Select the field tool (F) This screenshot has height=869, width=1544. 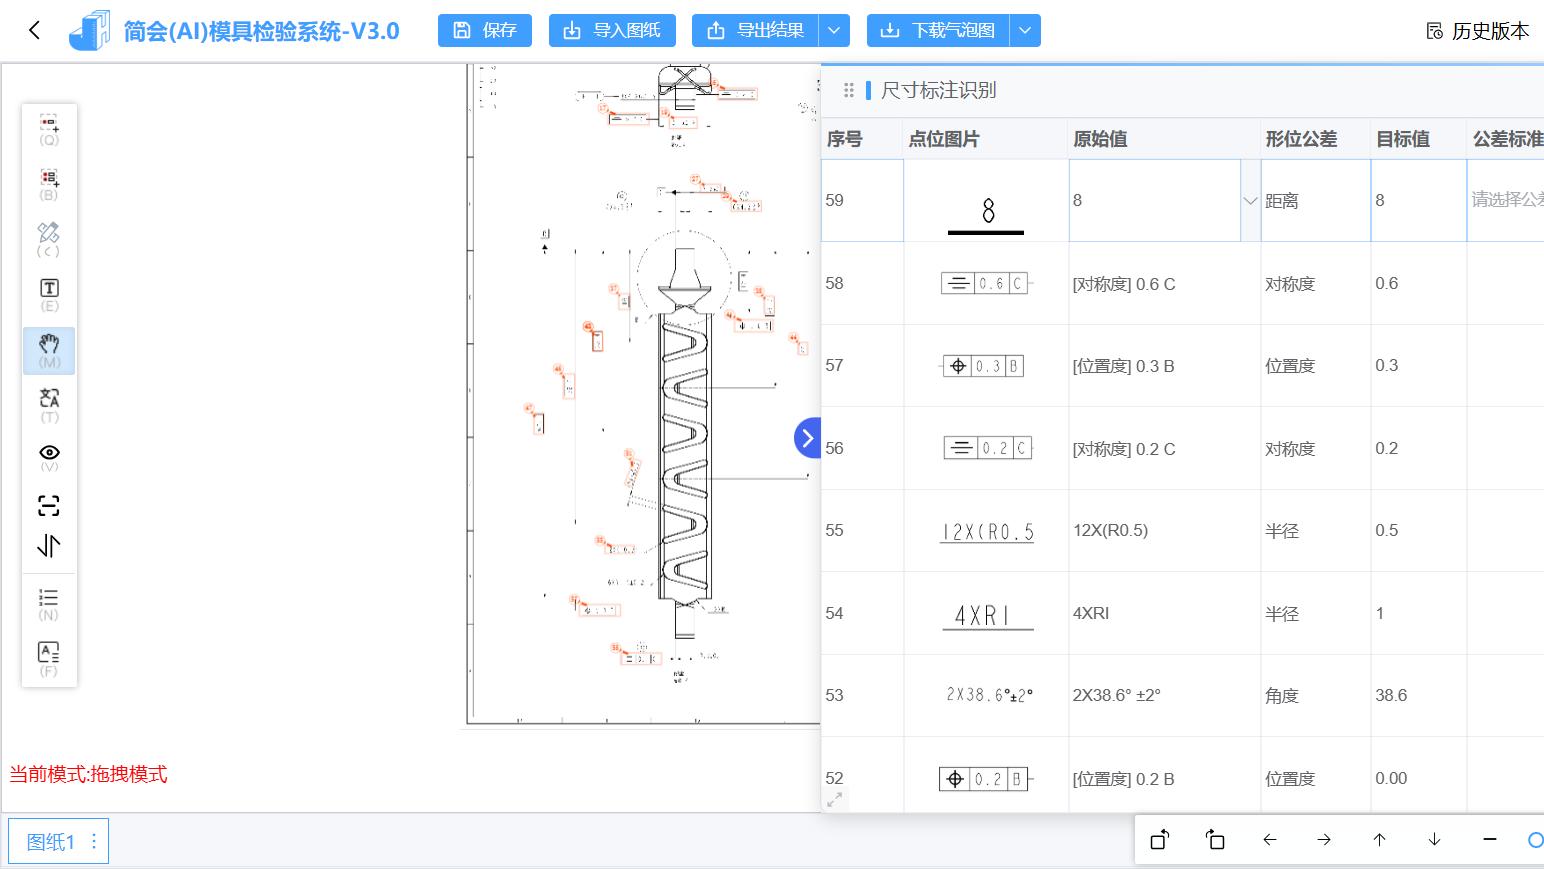pos(49,658)
